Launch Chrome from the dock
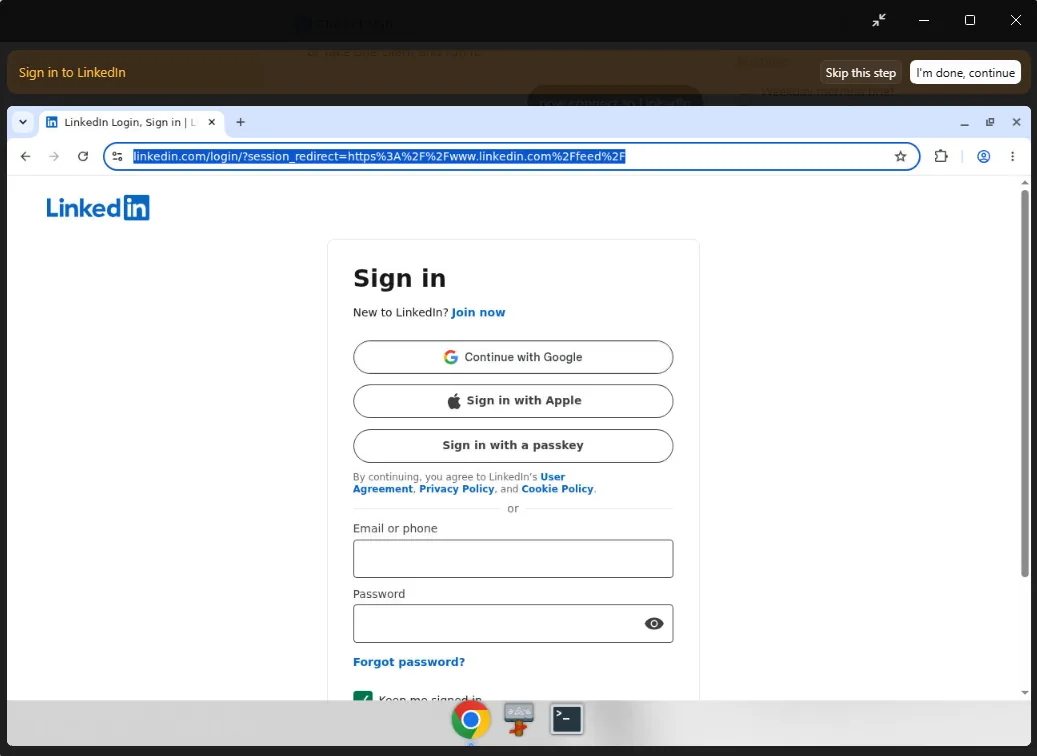 click(x=470, y=720)
